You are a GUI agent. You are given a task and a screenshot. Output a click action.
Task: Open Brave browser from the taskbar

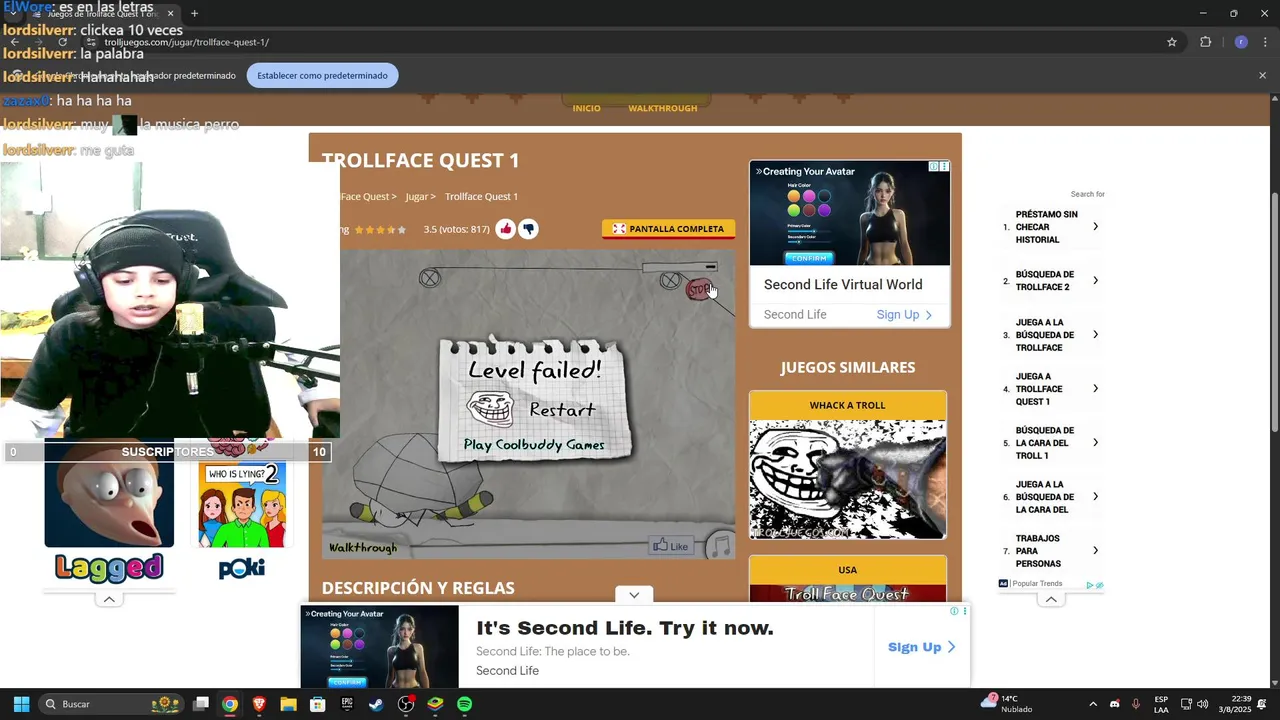tap(259, 704)
